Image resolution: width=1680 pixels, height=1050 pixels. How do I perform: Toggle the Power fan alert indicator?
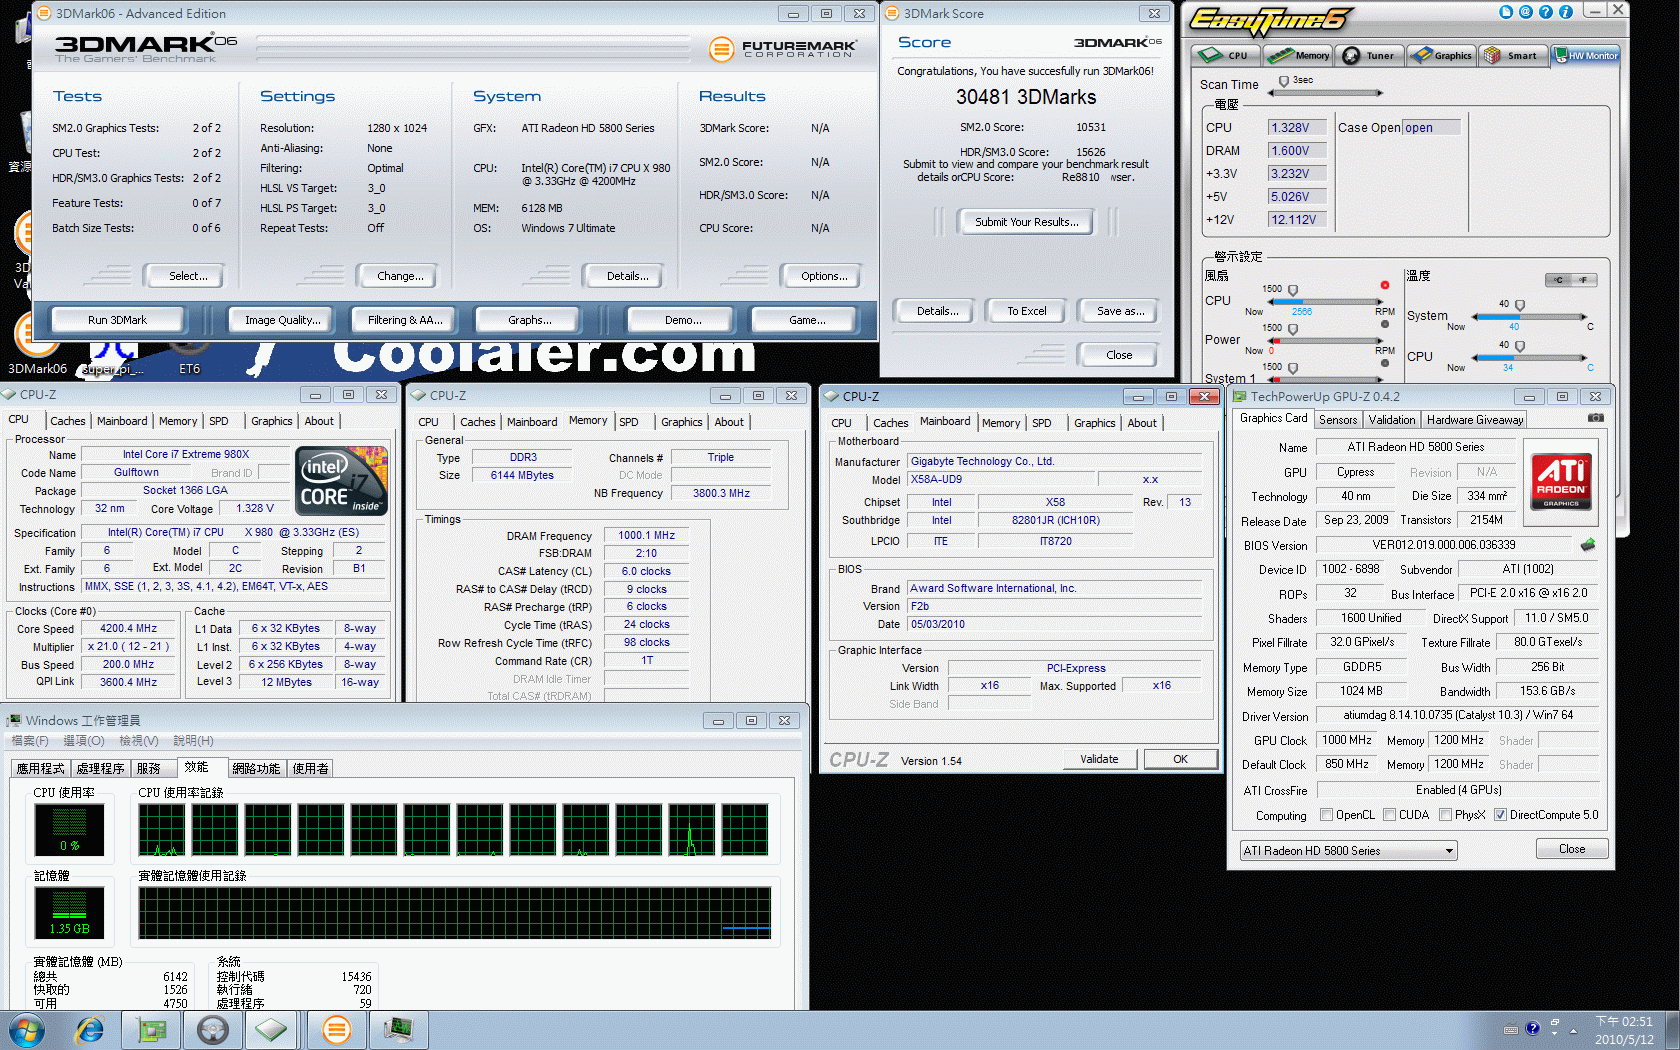click(1385, 324)
